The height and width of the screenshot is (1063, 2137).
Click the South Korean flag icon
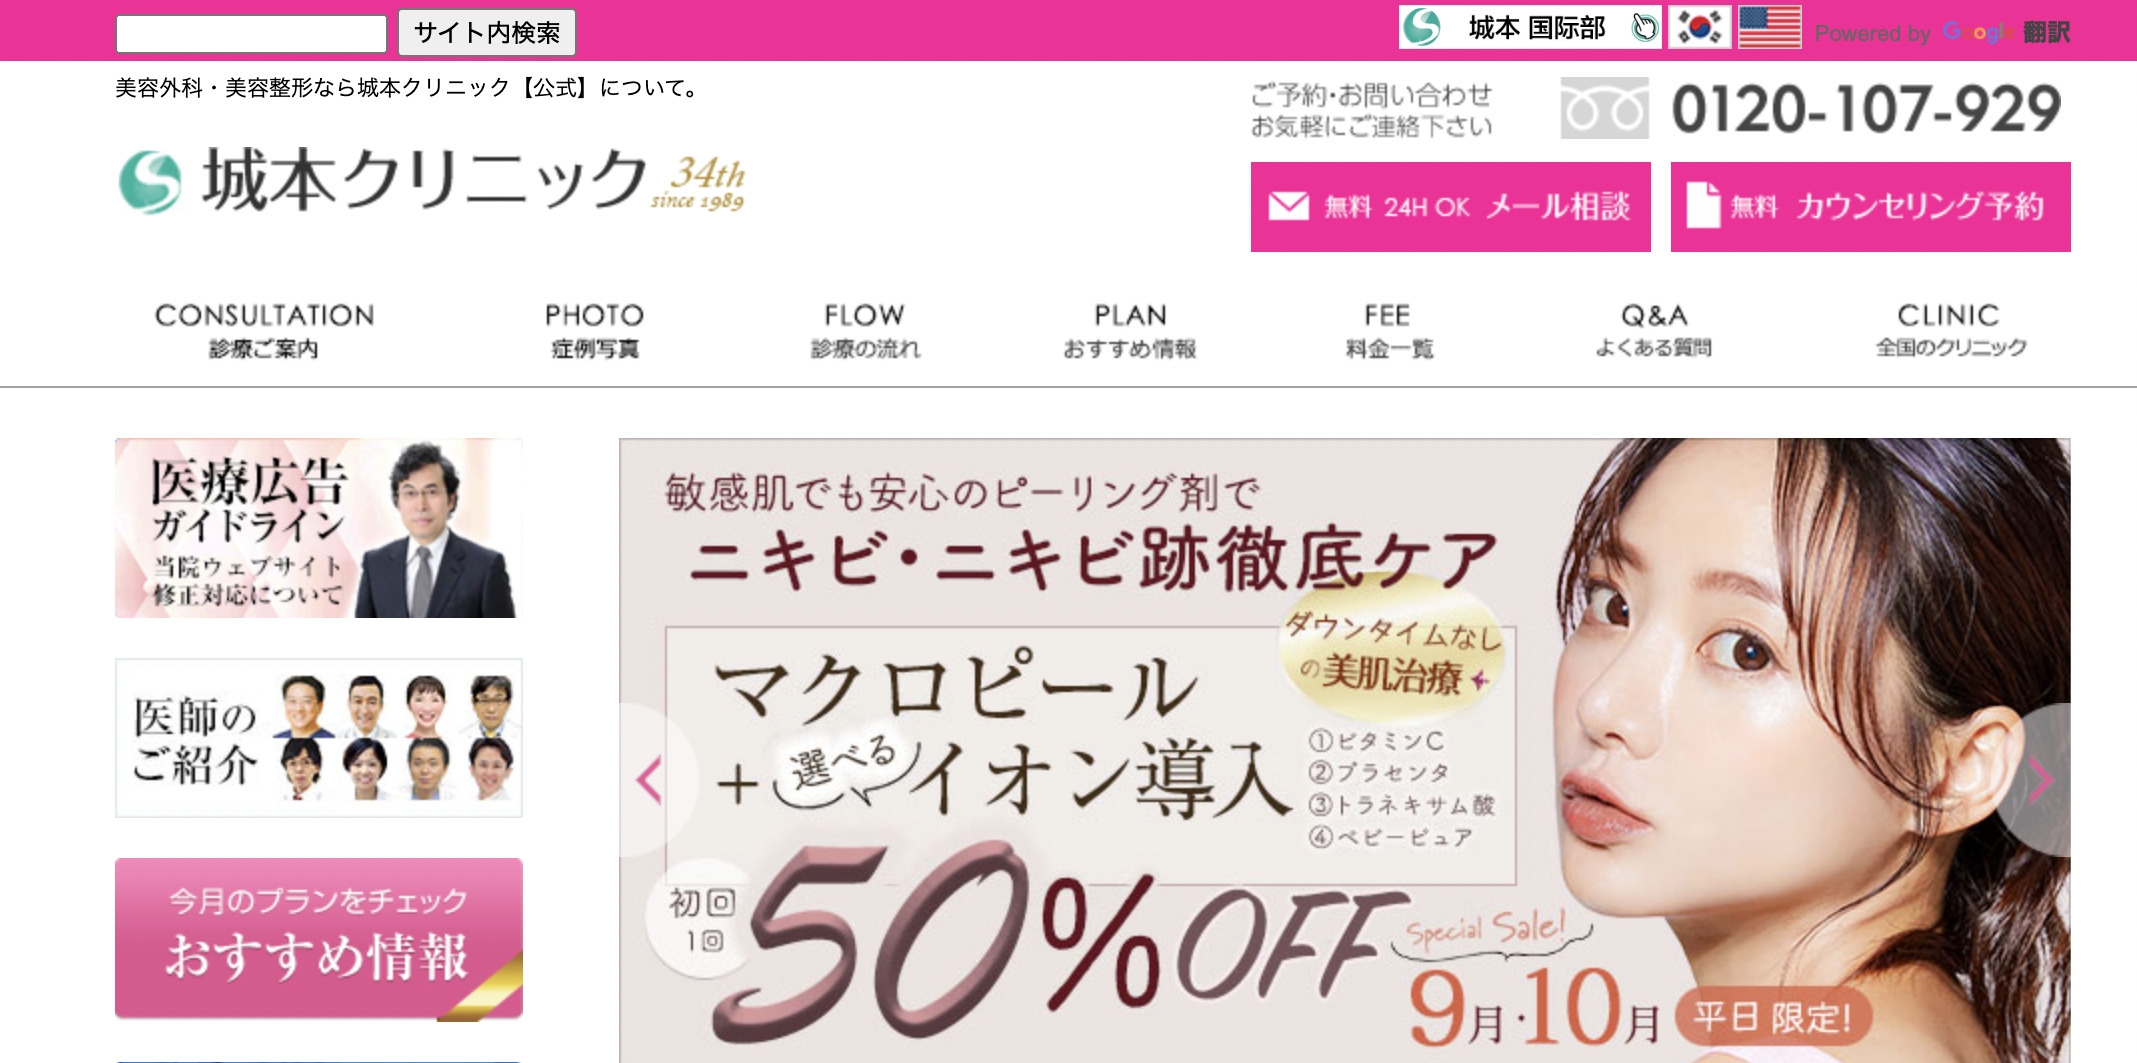click(1698, 28)
